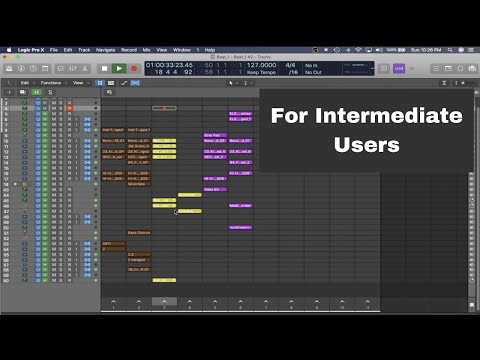Open the Note Pads icon

pos(448,69)
